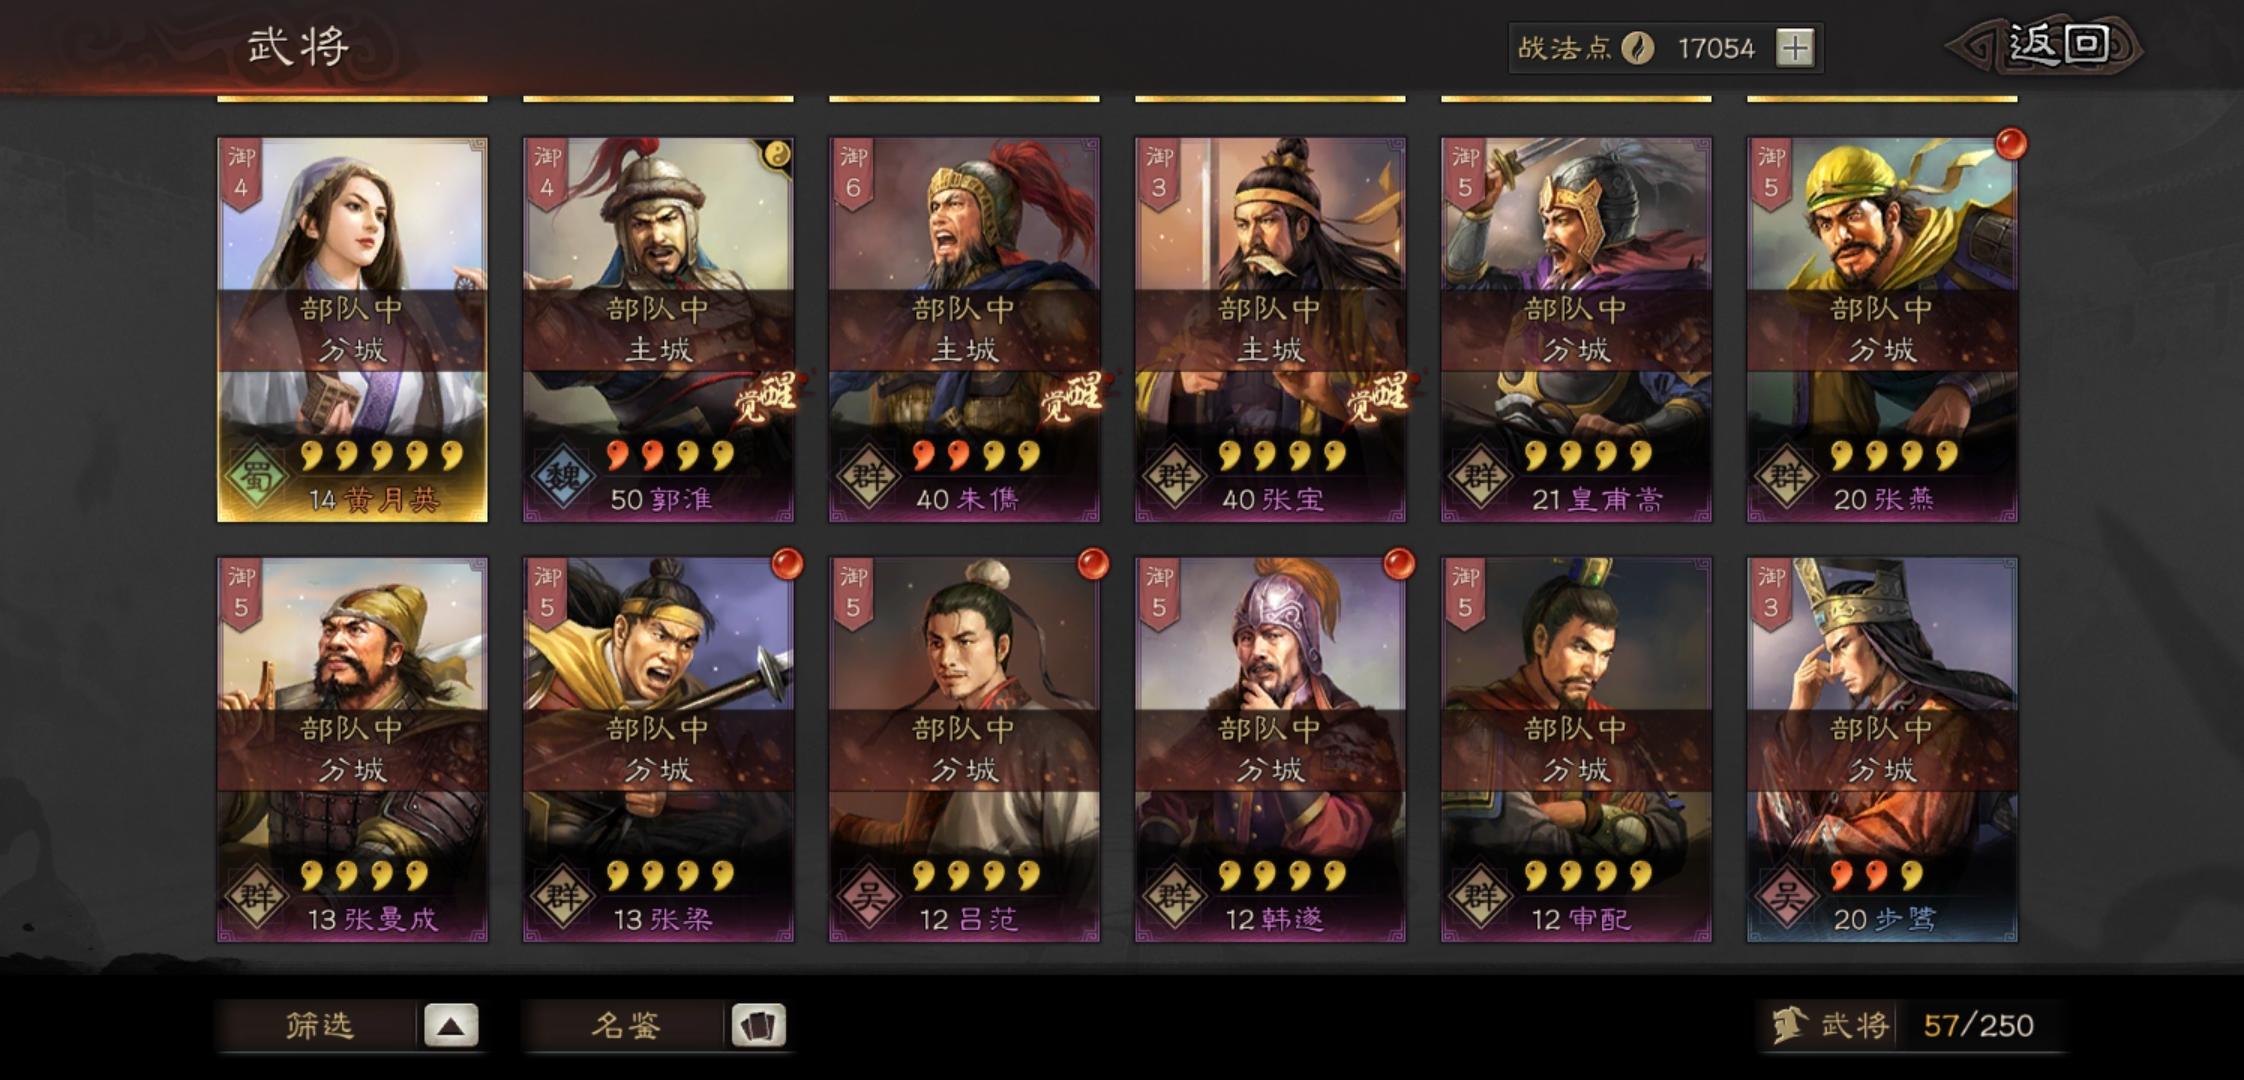Select the 黄月英 general card

tap(352, 330)
